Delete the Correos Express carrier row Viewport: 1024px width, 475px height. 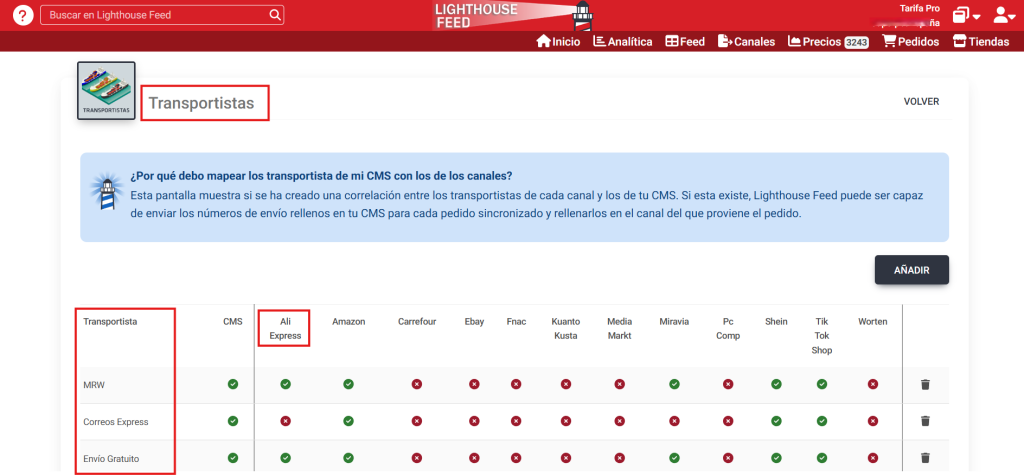pos(925,421)
